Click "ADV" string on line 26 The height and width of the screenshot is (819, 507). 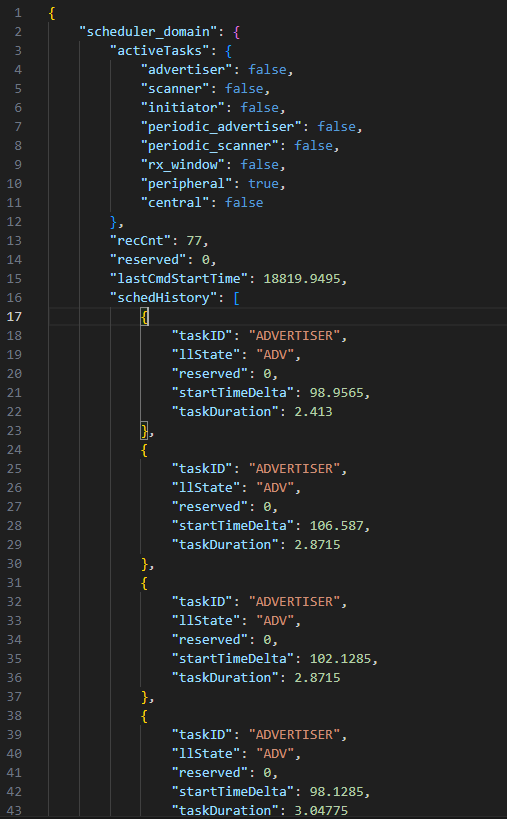(275, 487)
